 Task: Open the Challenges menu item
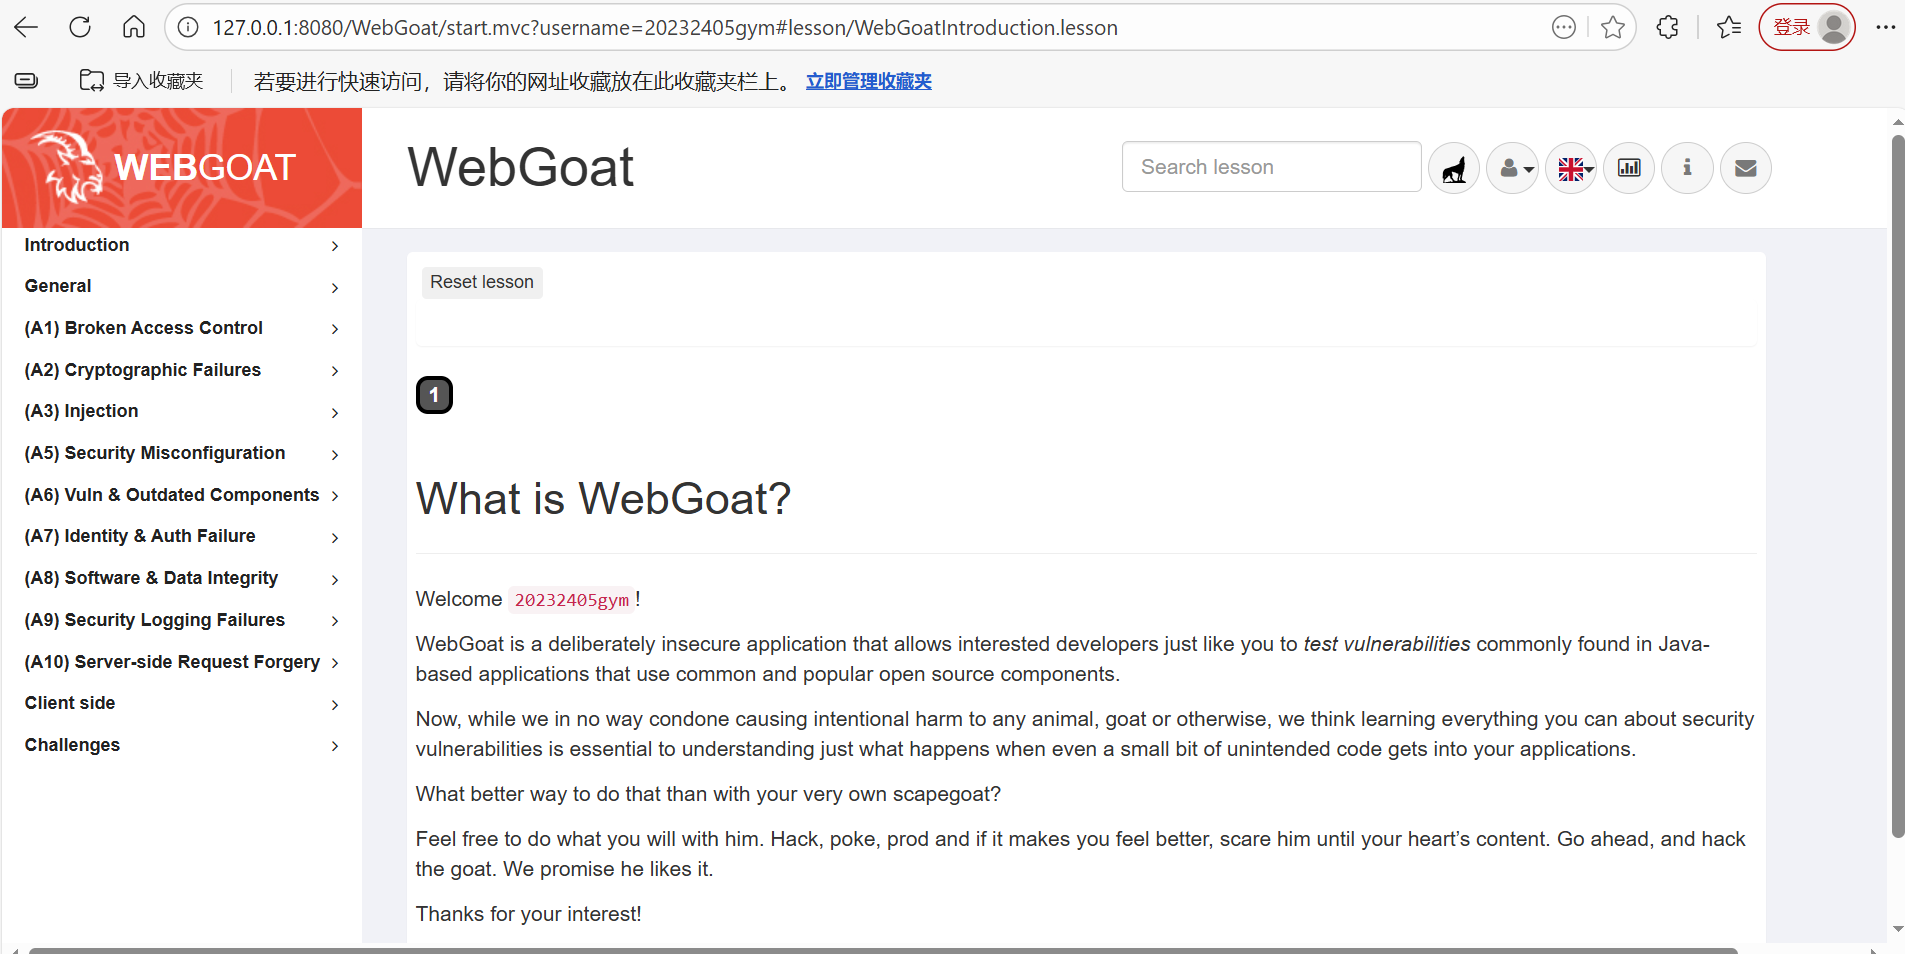point(181,745)
